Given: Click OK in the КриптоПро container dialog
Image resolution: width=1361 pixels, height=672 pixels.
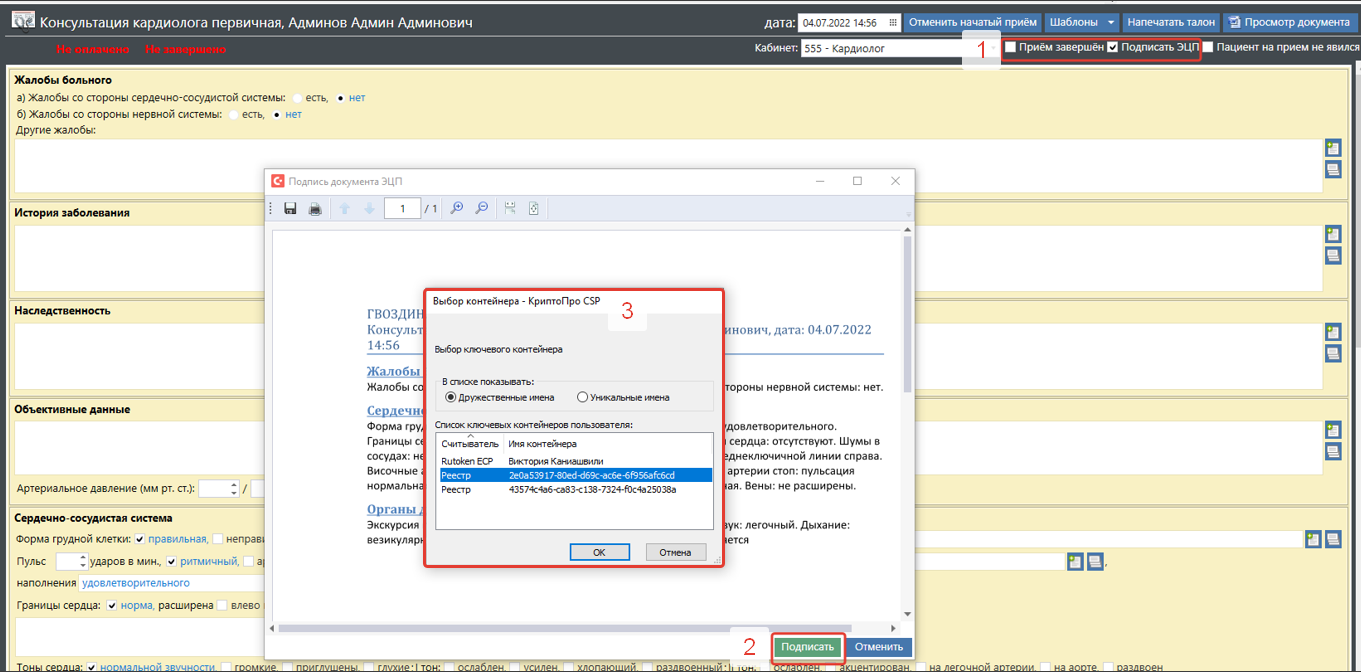Looking at the screenshot, I should tap(599, 552).
